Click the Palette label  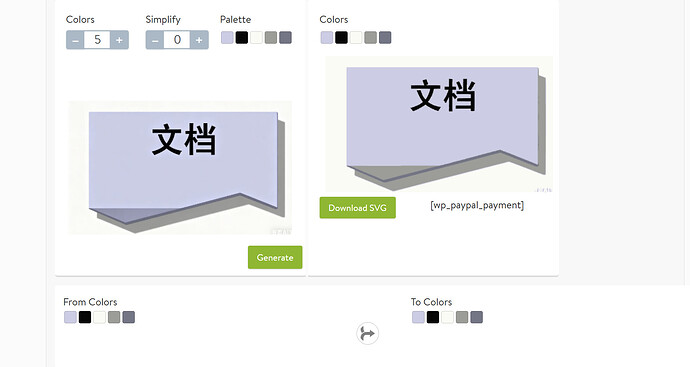235,19
